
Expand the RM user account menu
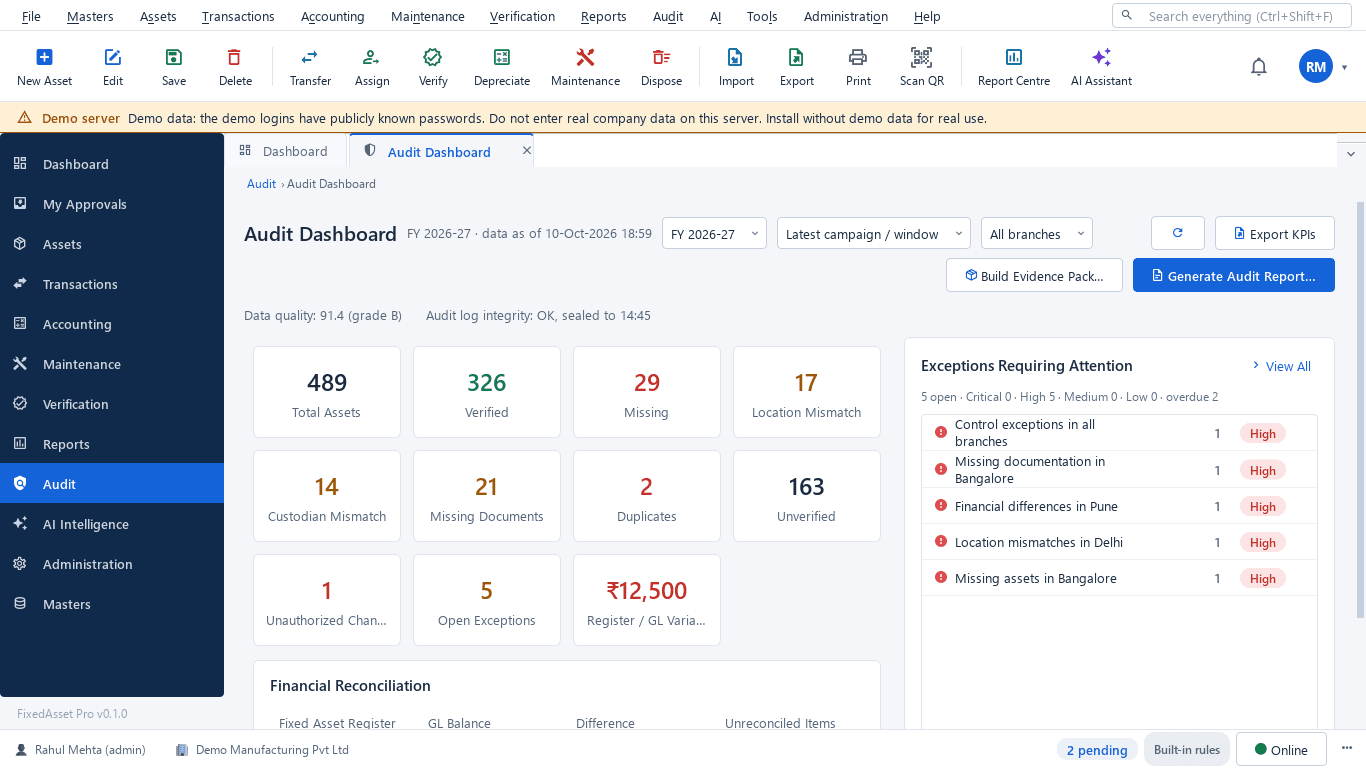pyautogui.click(x=1323, y=67)
